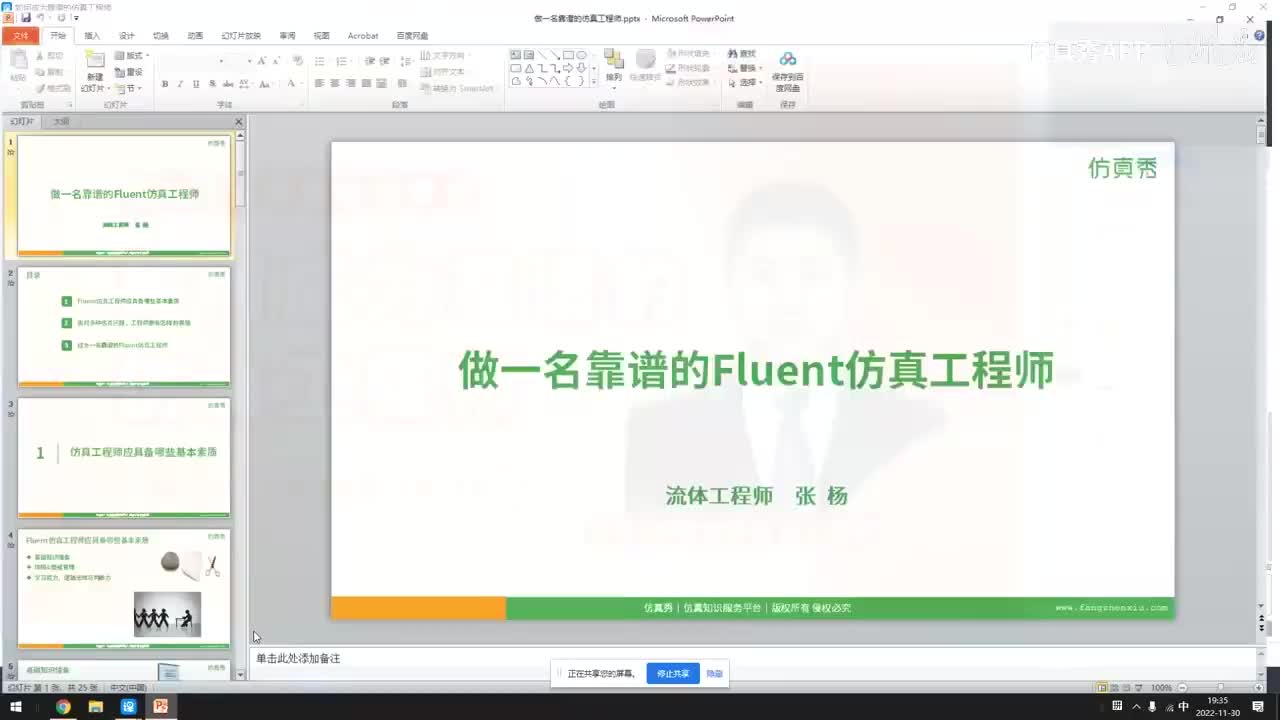Click Decrease Font Size icon
The image size is (1280, 720).
pos(276,61)
